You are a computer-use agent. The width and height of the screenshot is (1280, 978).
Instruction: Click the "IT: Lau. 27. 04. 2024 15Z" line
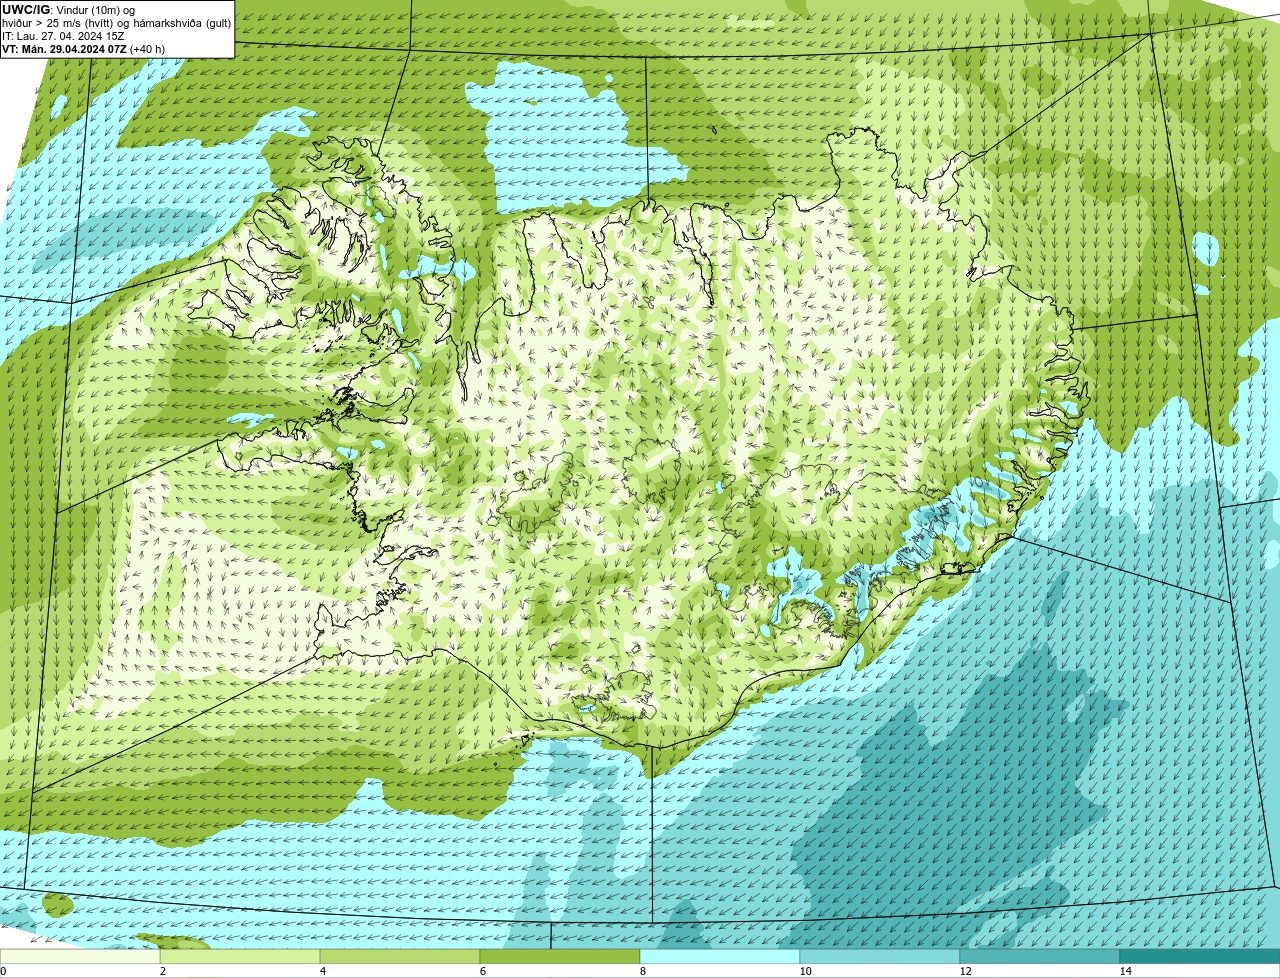(x=63, y=35)
